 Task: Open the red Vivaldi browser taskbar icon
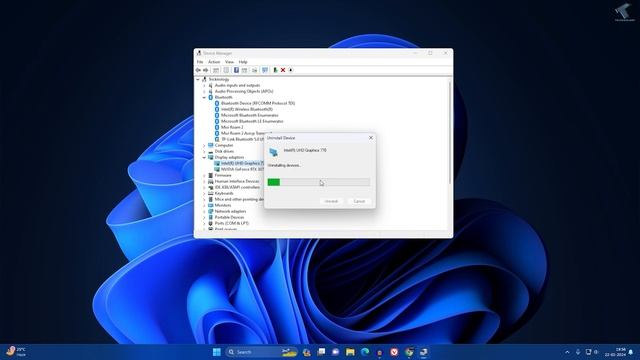coord(394,352)
